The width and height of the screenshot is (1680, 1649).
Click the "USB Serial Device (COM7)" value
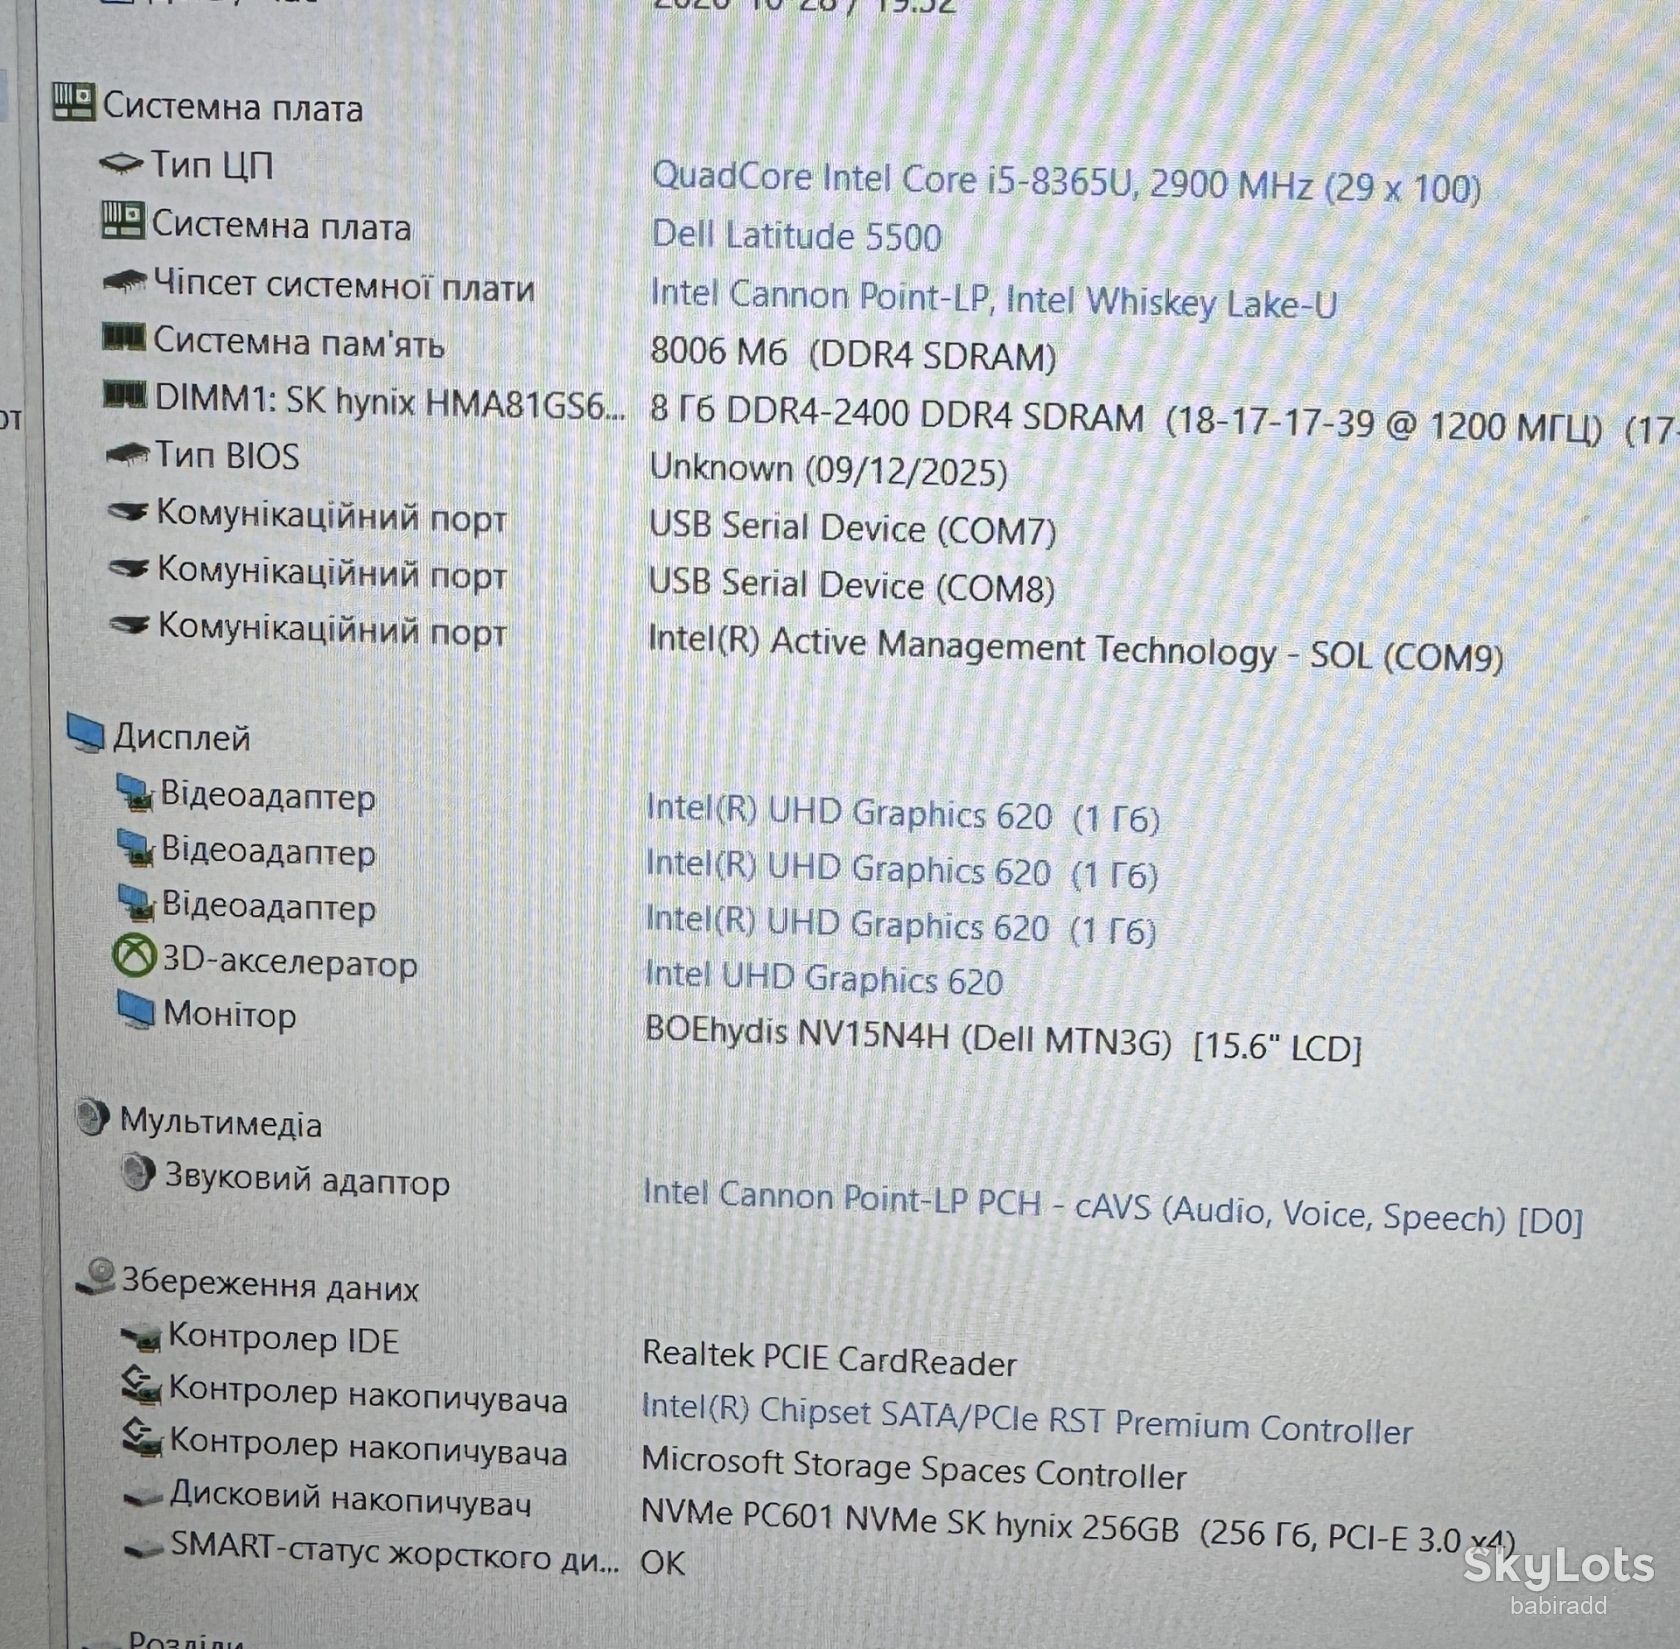(x=852, y=528)
